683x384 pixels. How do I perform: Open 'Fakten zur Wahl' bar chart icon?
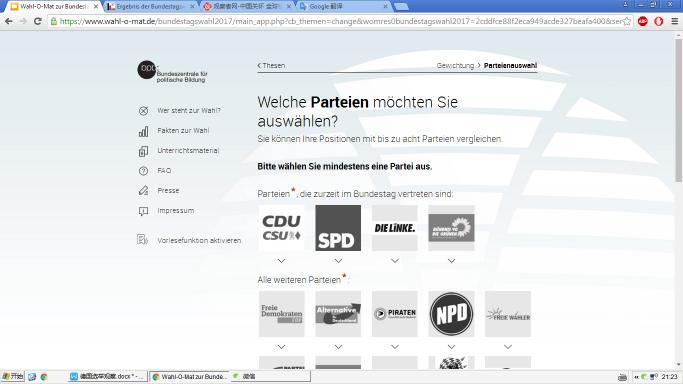coord(143,131)
